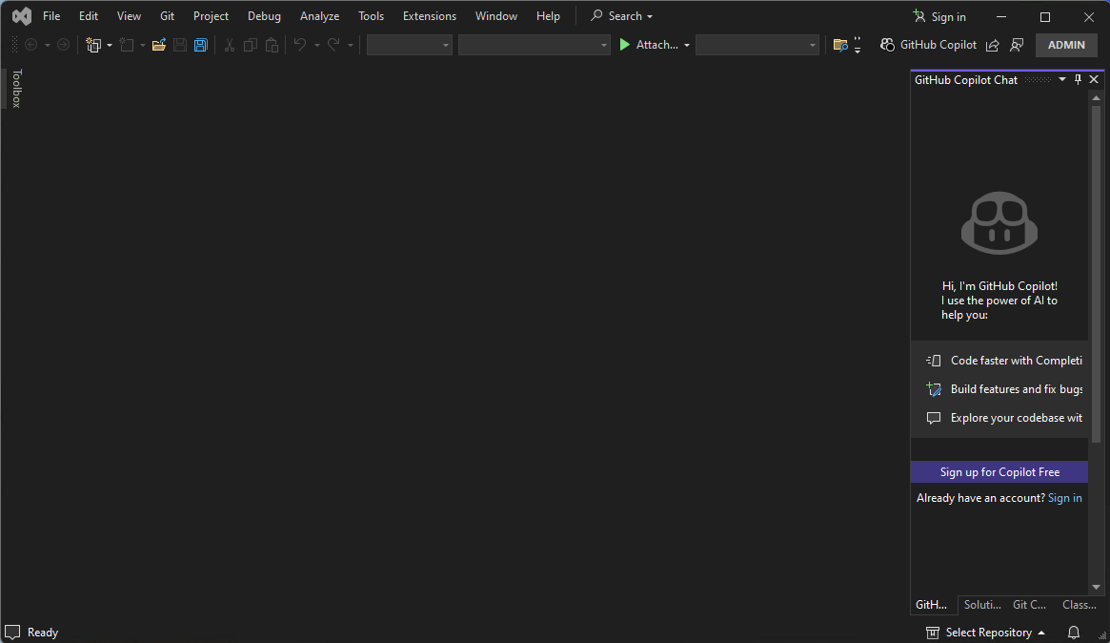The width and height of the screenshot is (1110, 643).
Task: Open the Window menu
Action: click(496, 16)
